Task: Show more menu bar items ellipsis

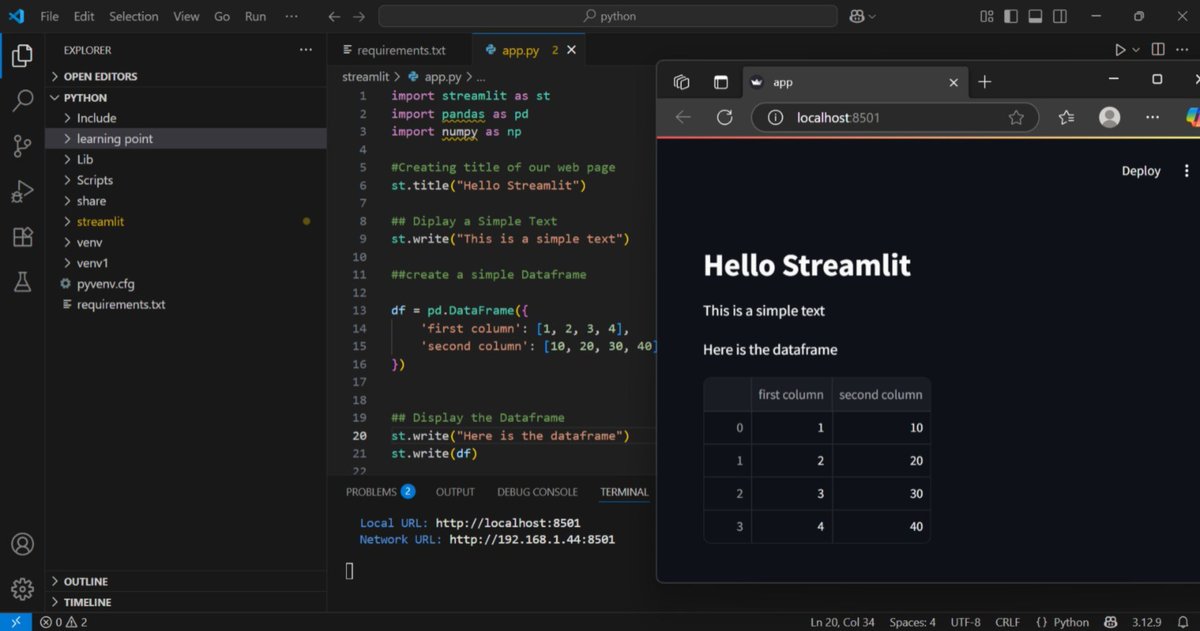Action: pos(291,16)
